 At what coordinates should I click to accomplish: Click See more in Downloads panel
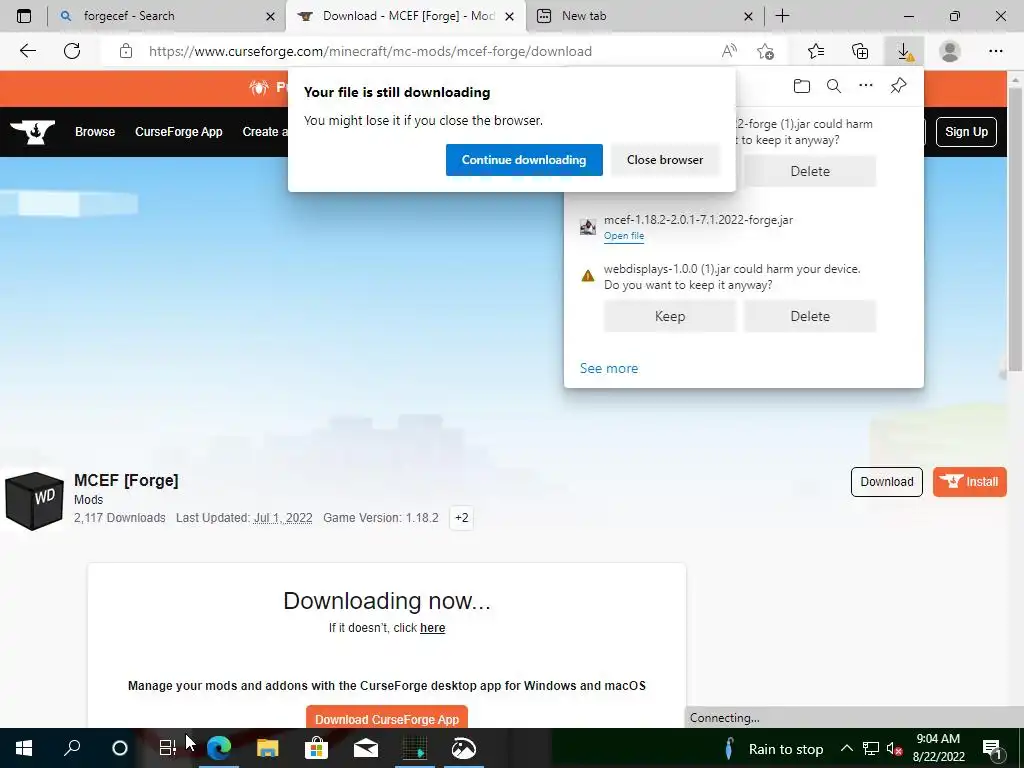pyautogui.click(x=609, y=368)
